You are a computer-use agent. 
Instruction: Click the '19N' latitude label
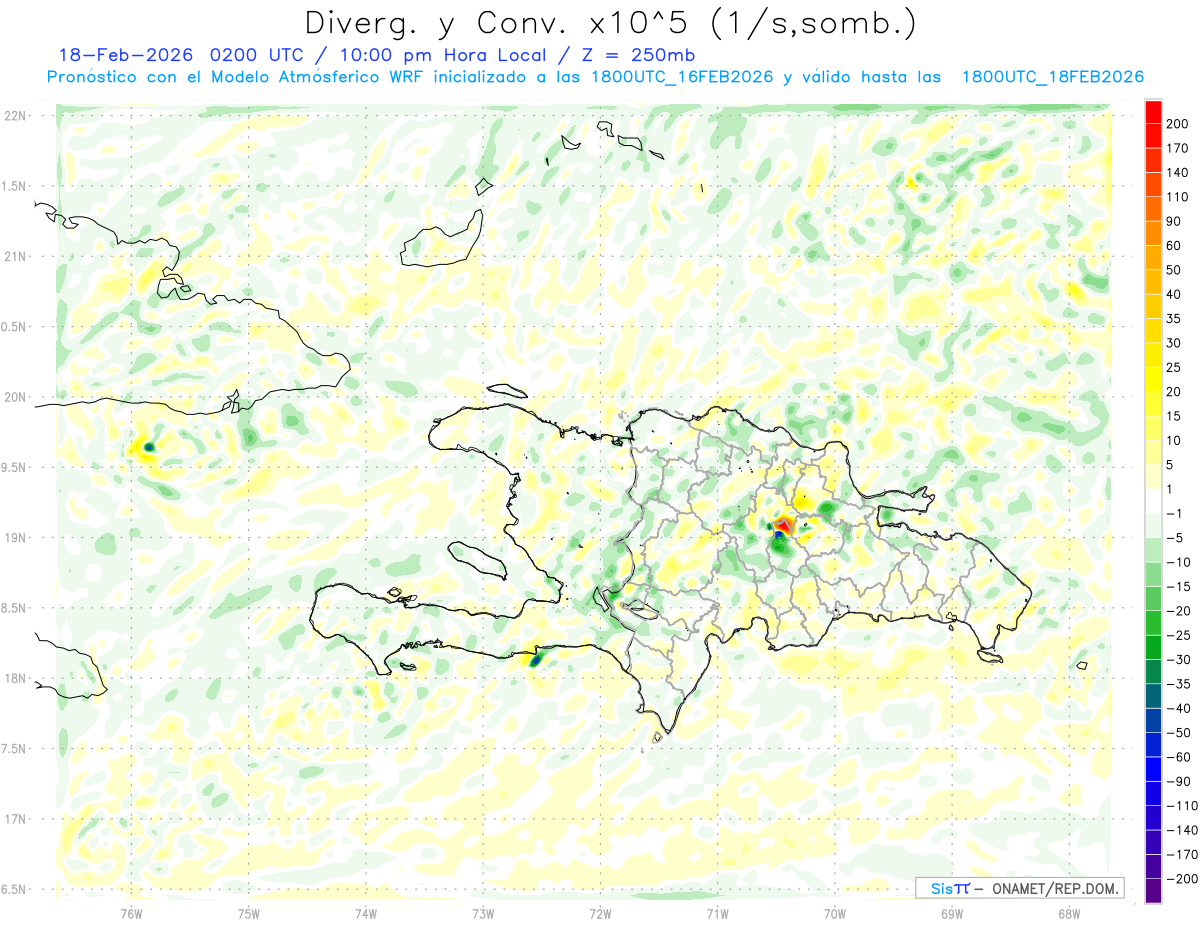[x=15, y=538]
